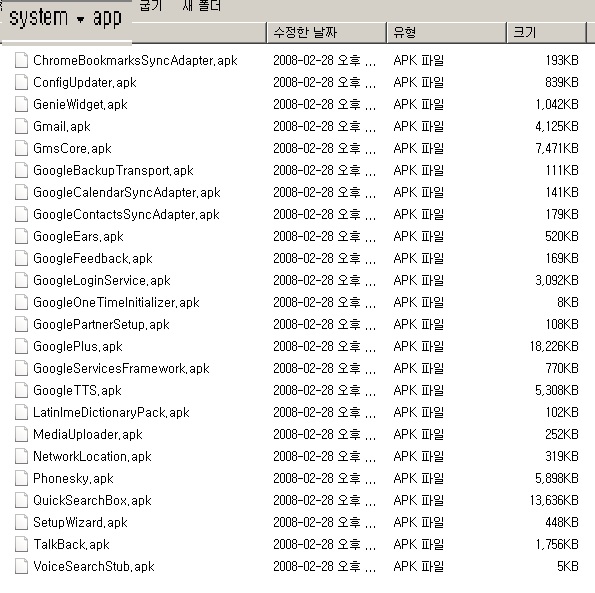Click file icon next to GoogleTTS.apk

(21, 390)
